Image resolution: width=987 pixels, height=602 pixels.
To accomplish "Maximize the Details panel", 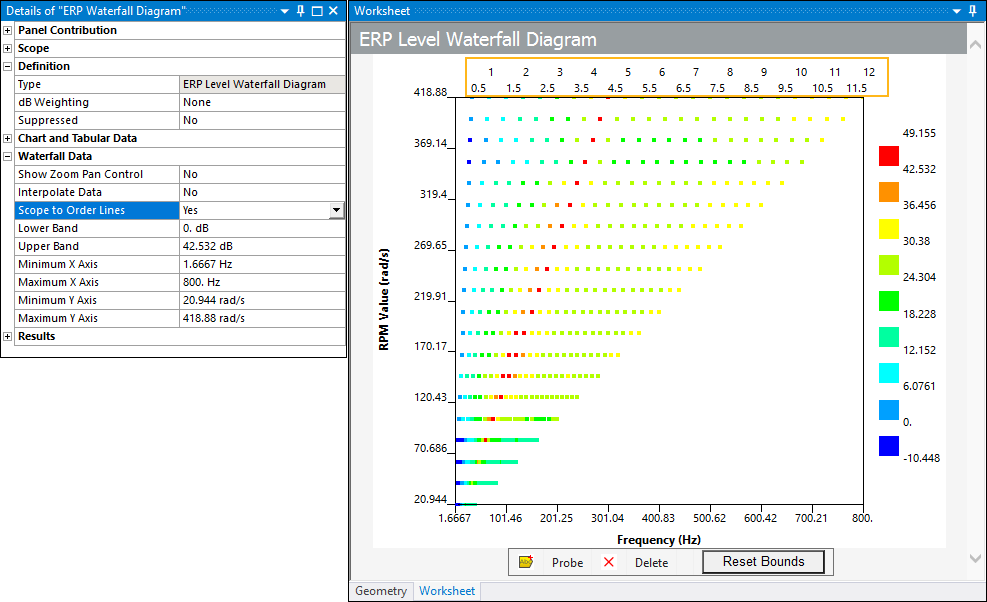I will pos(317,10).
